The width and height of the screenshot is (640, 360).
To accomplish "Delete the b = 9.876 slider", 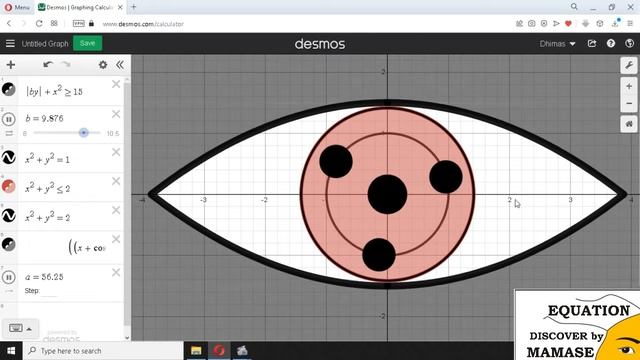I will [x=116, y=114].
